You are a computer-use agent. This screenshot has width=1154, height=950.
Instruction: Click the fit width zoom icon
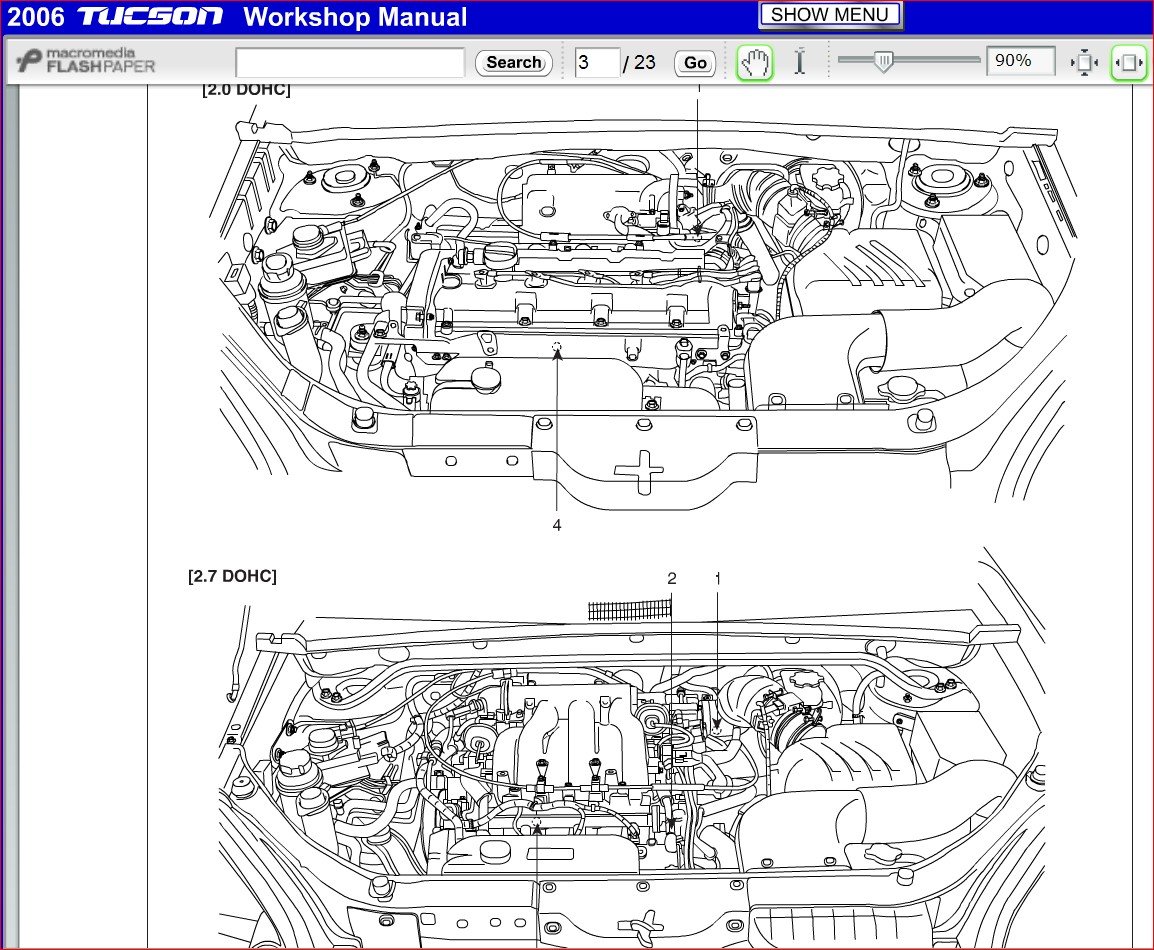pos(1128,63)
